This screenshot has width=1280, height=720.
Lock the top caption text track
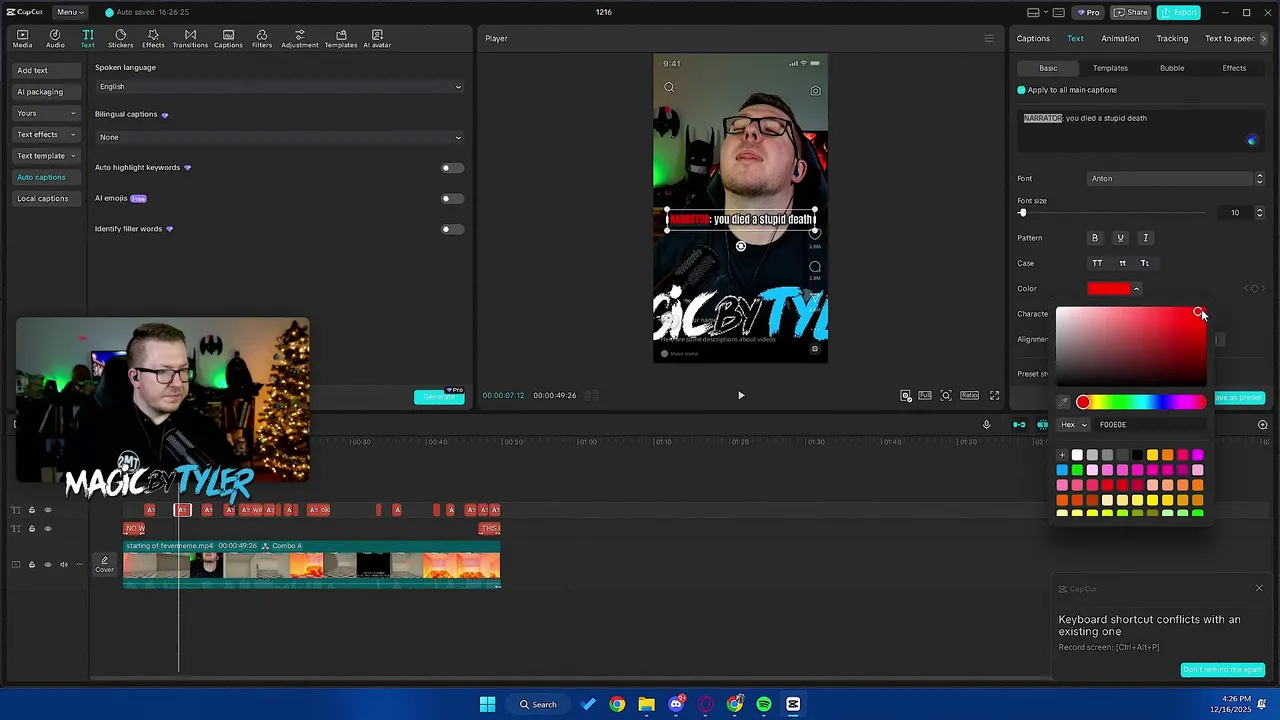pos(31,510)
